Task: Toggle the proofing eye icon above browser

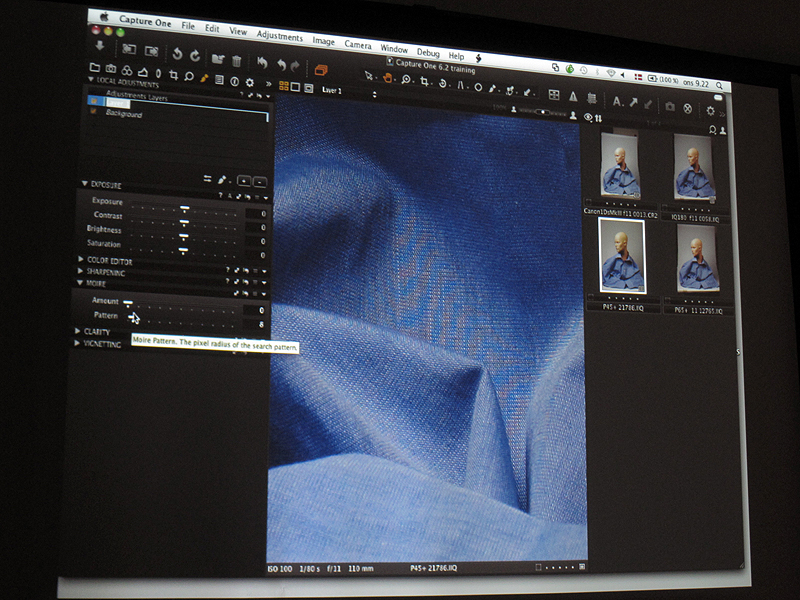Action: click(x=588, y=118)
